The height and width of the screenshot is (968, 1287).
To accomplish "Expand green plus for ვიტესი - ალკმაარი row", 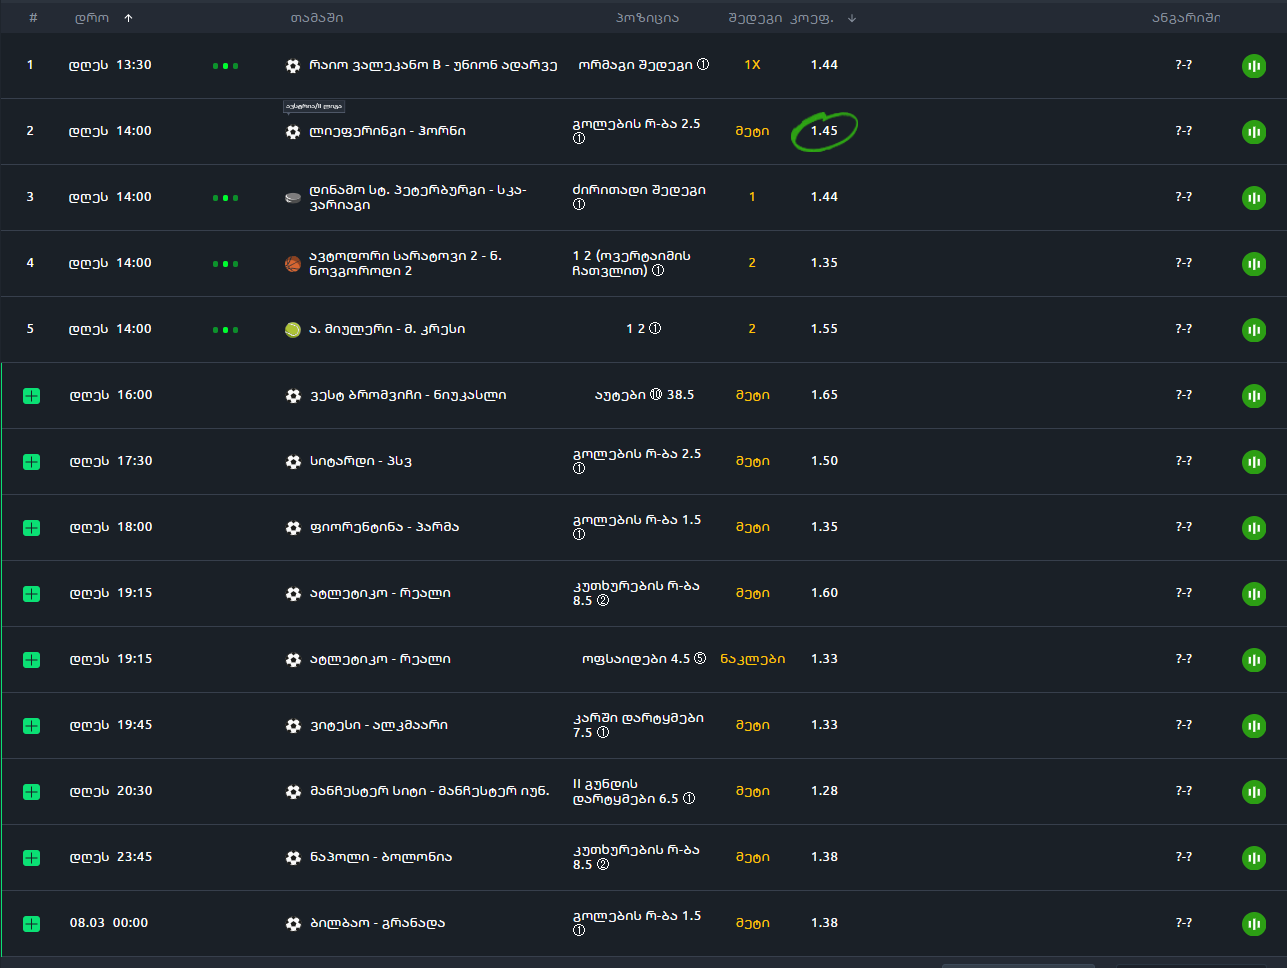I will (x=32, y=726).
